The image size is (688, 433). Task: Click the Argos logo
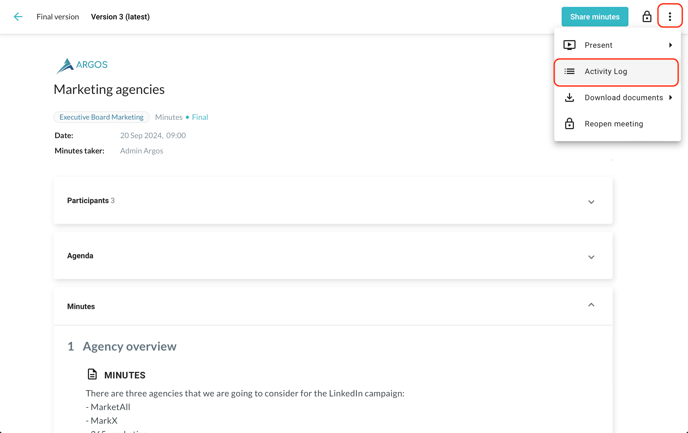[x=82, y=65]
